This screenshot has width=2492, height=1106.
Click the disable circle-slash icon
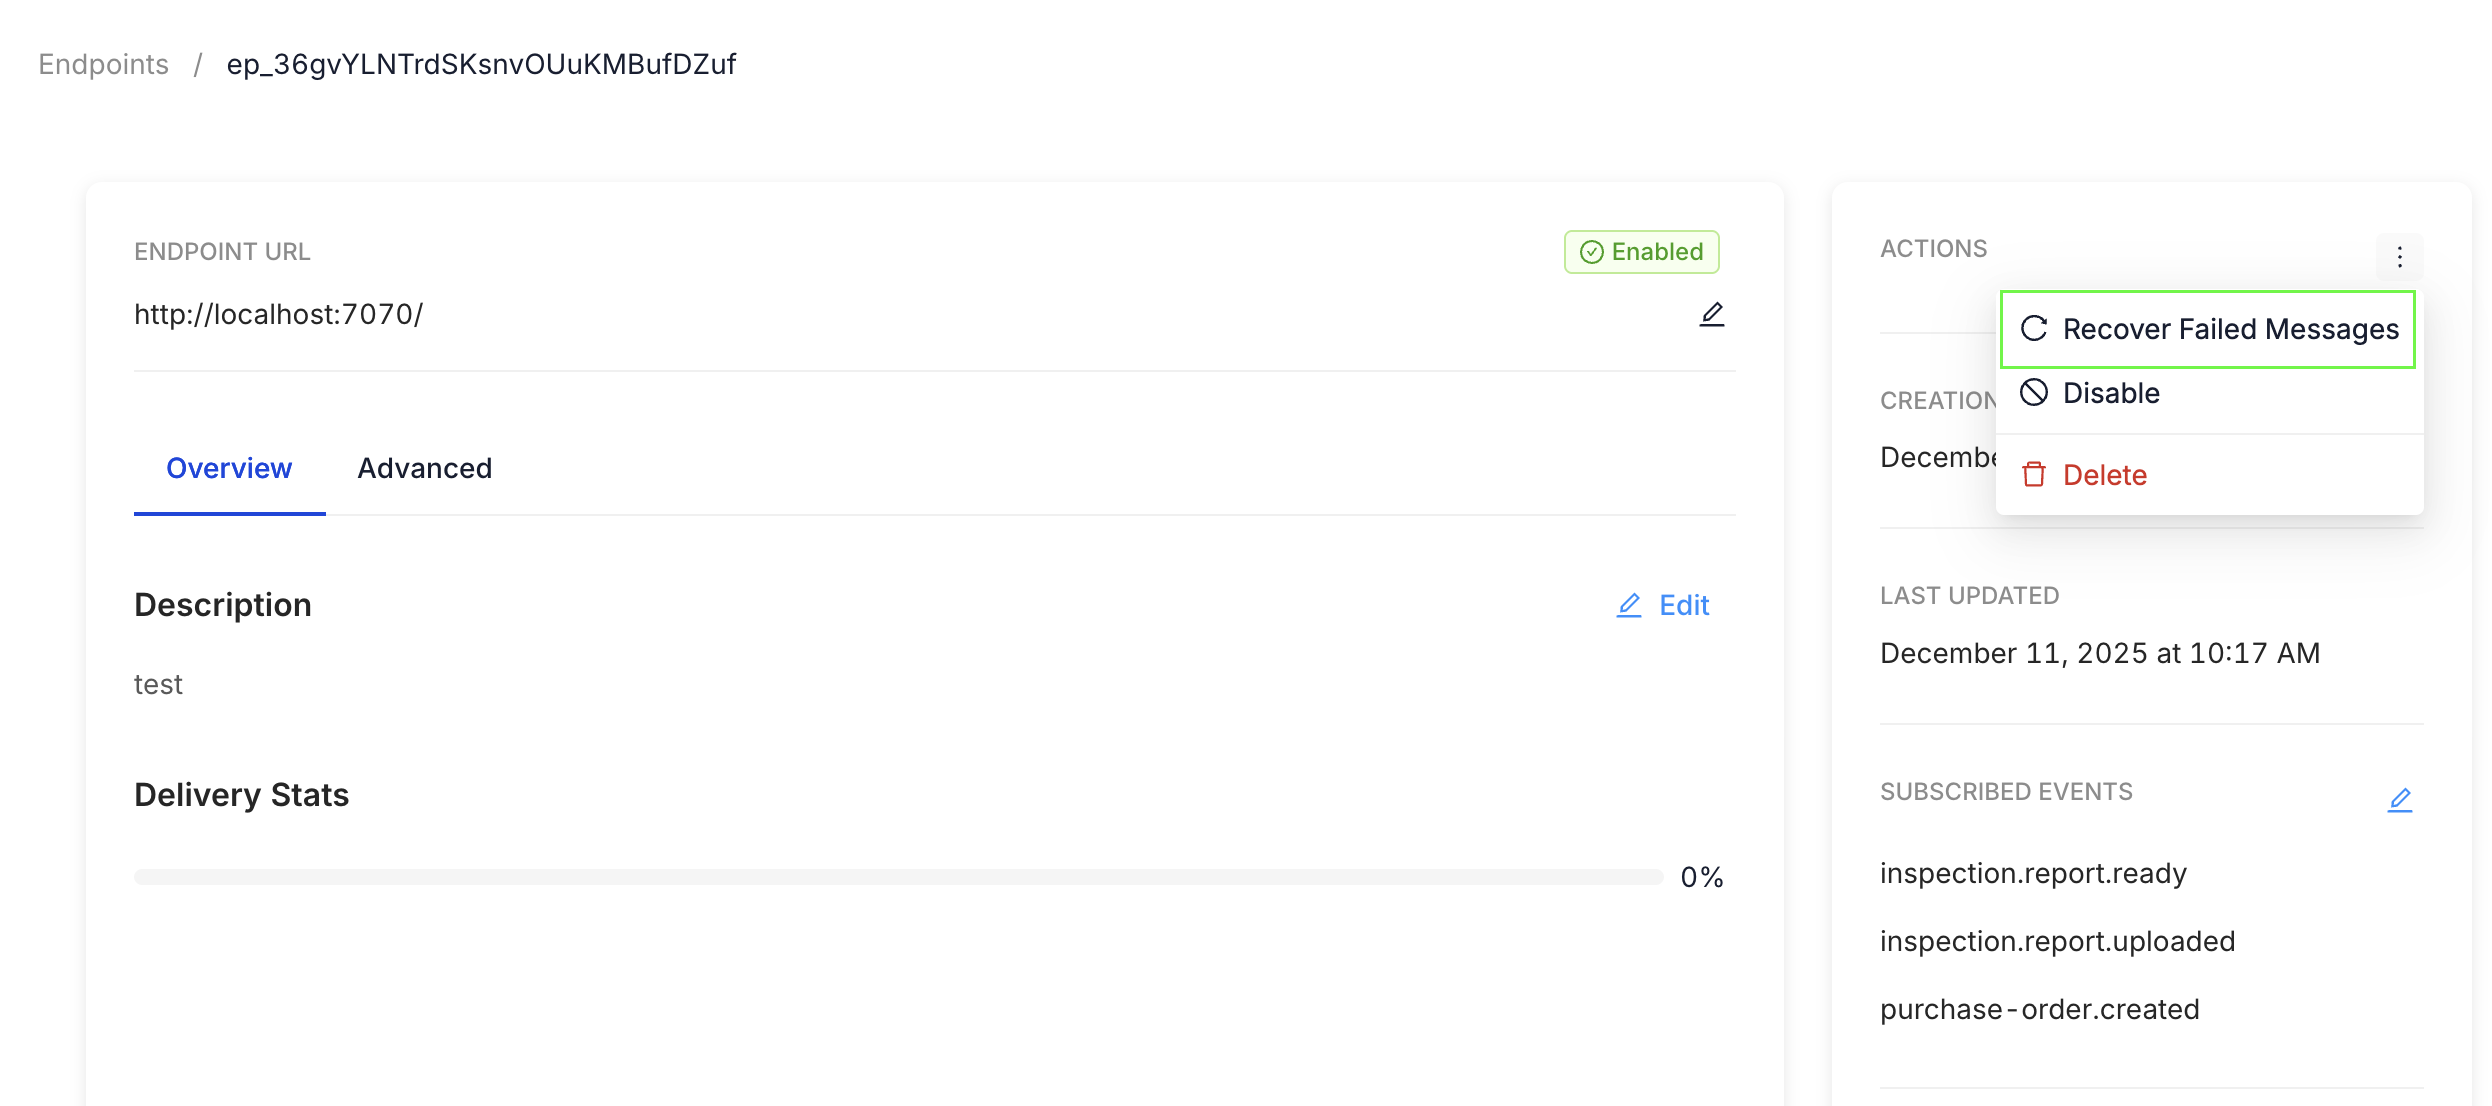2033,392
